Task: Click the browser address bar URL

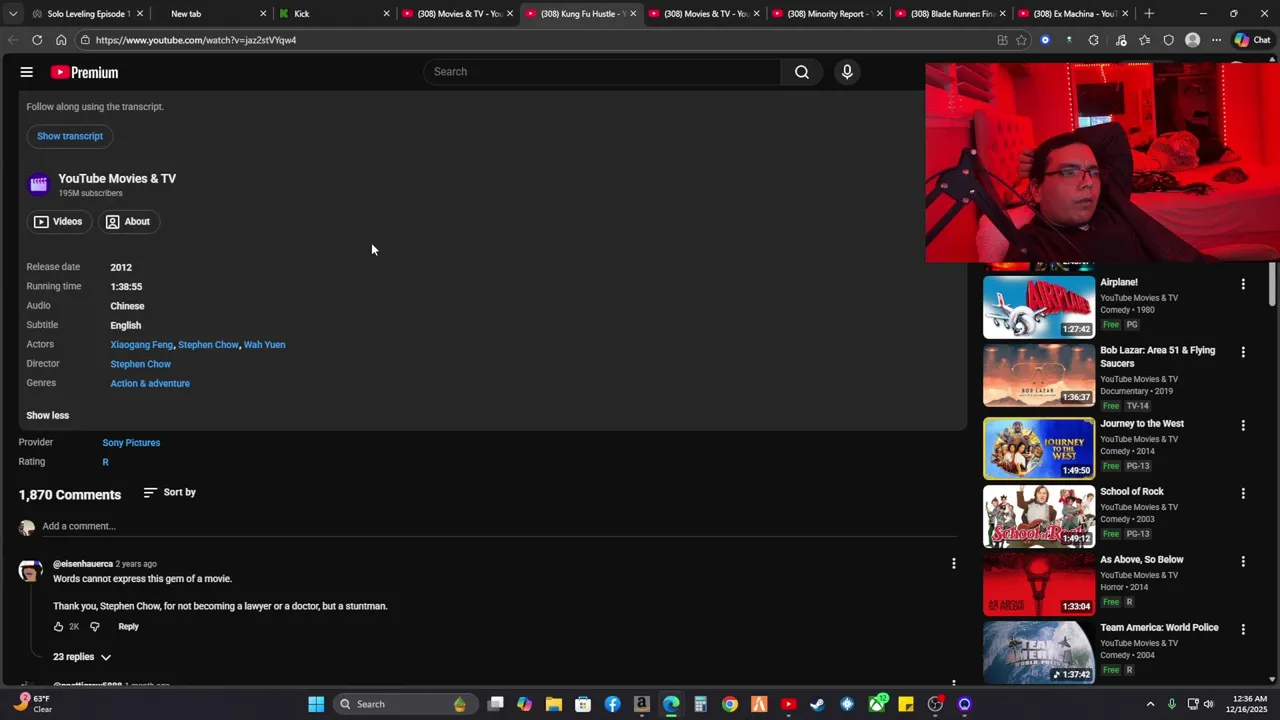Action: (196, 40)
